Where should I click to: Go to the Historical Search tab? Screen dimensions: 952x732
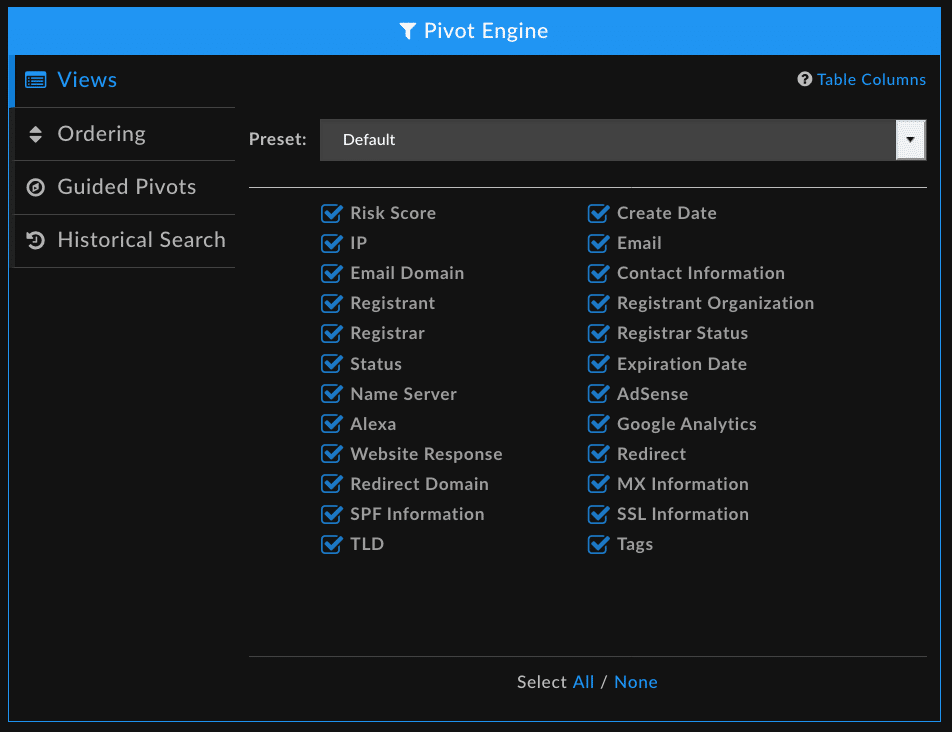(141, 240)
